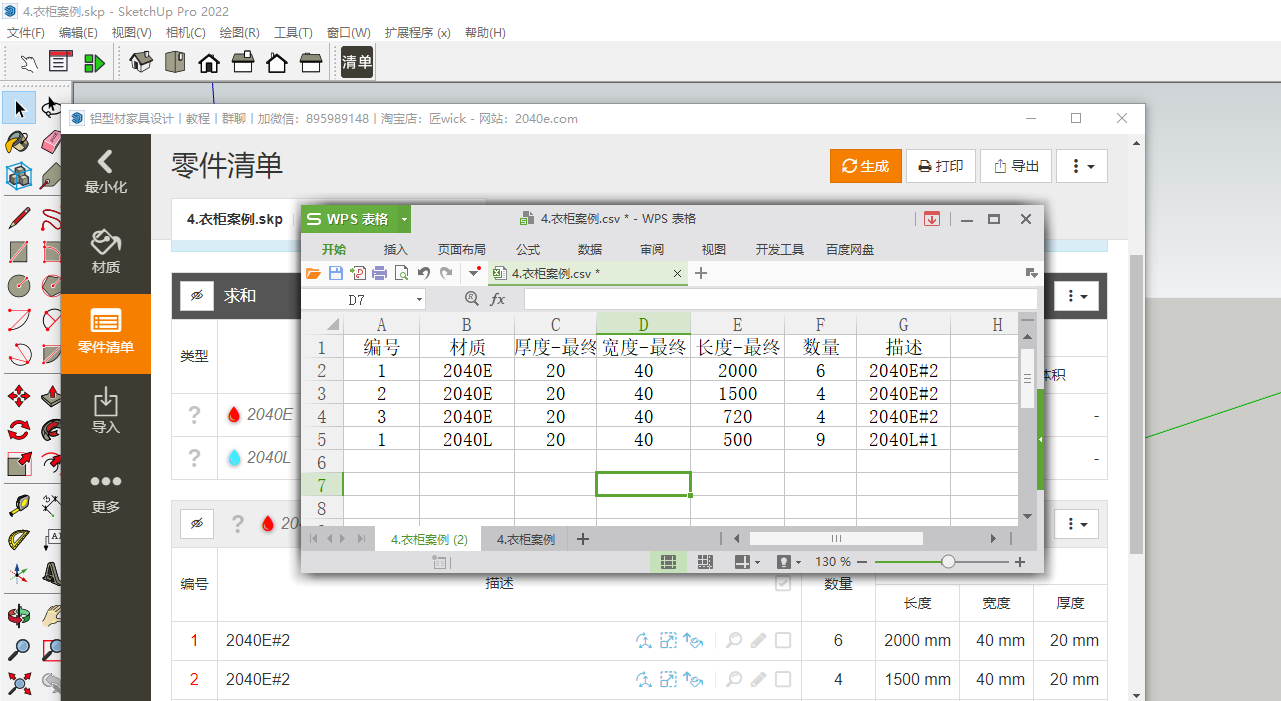Screen dimensions: 1281x701
Task: Select the Paint Bucket tool
Action: coord(17,142)
